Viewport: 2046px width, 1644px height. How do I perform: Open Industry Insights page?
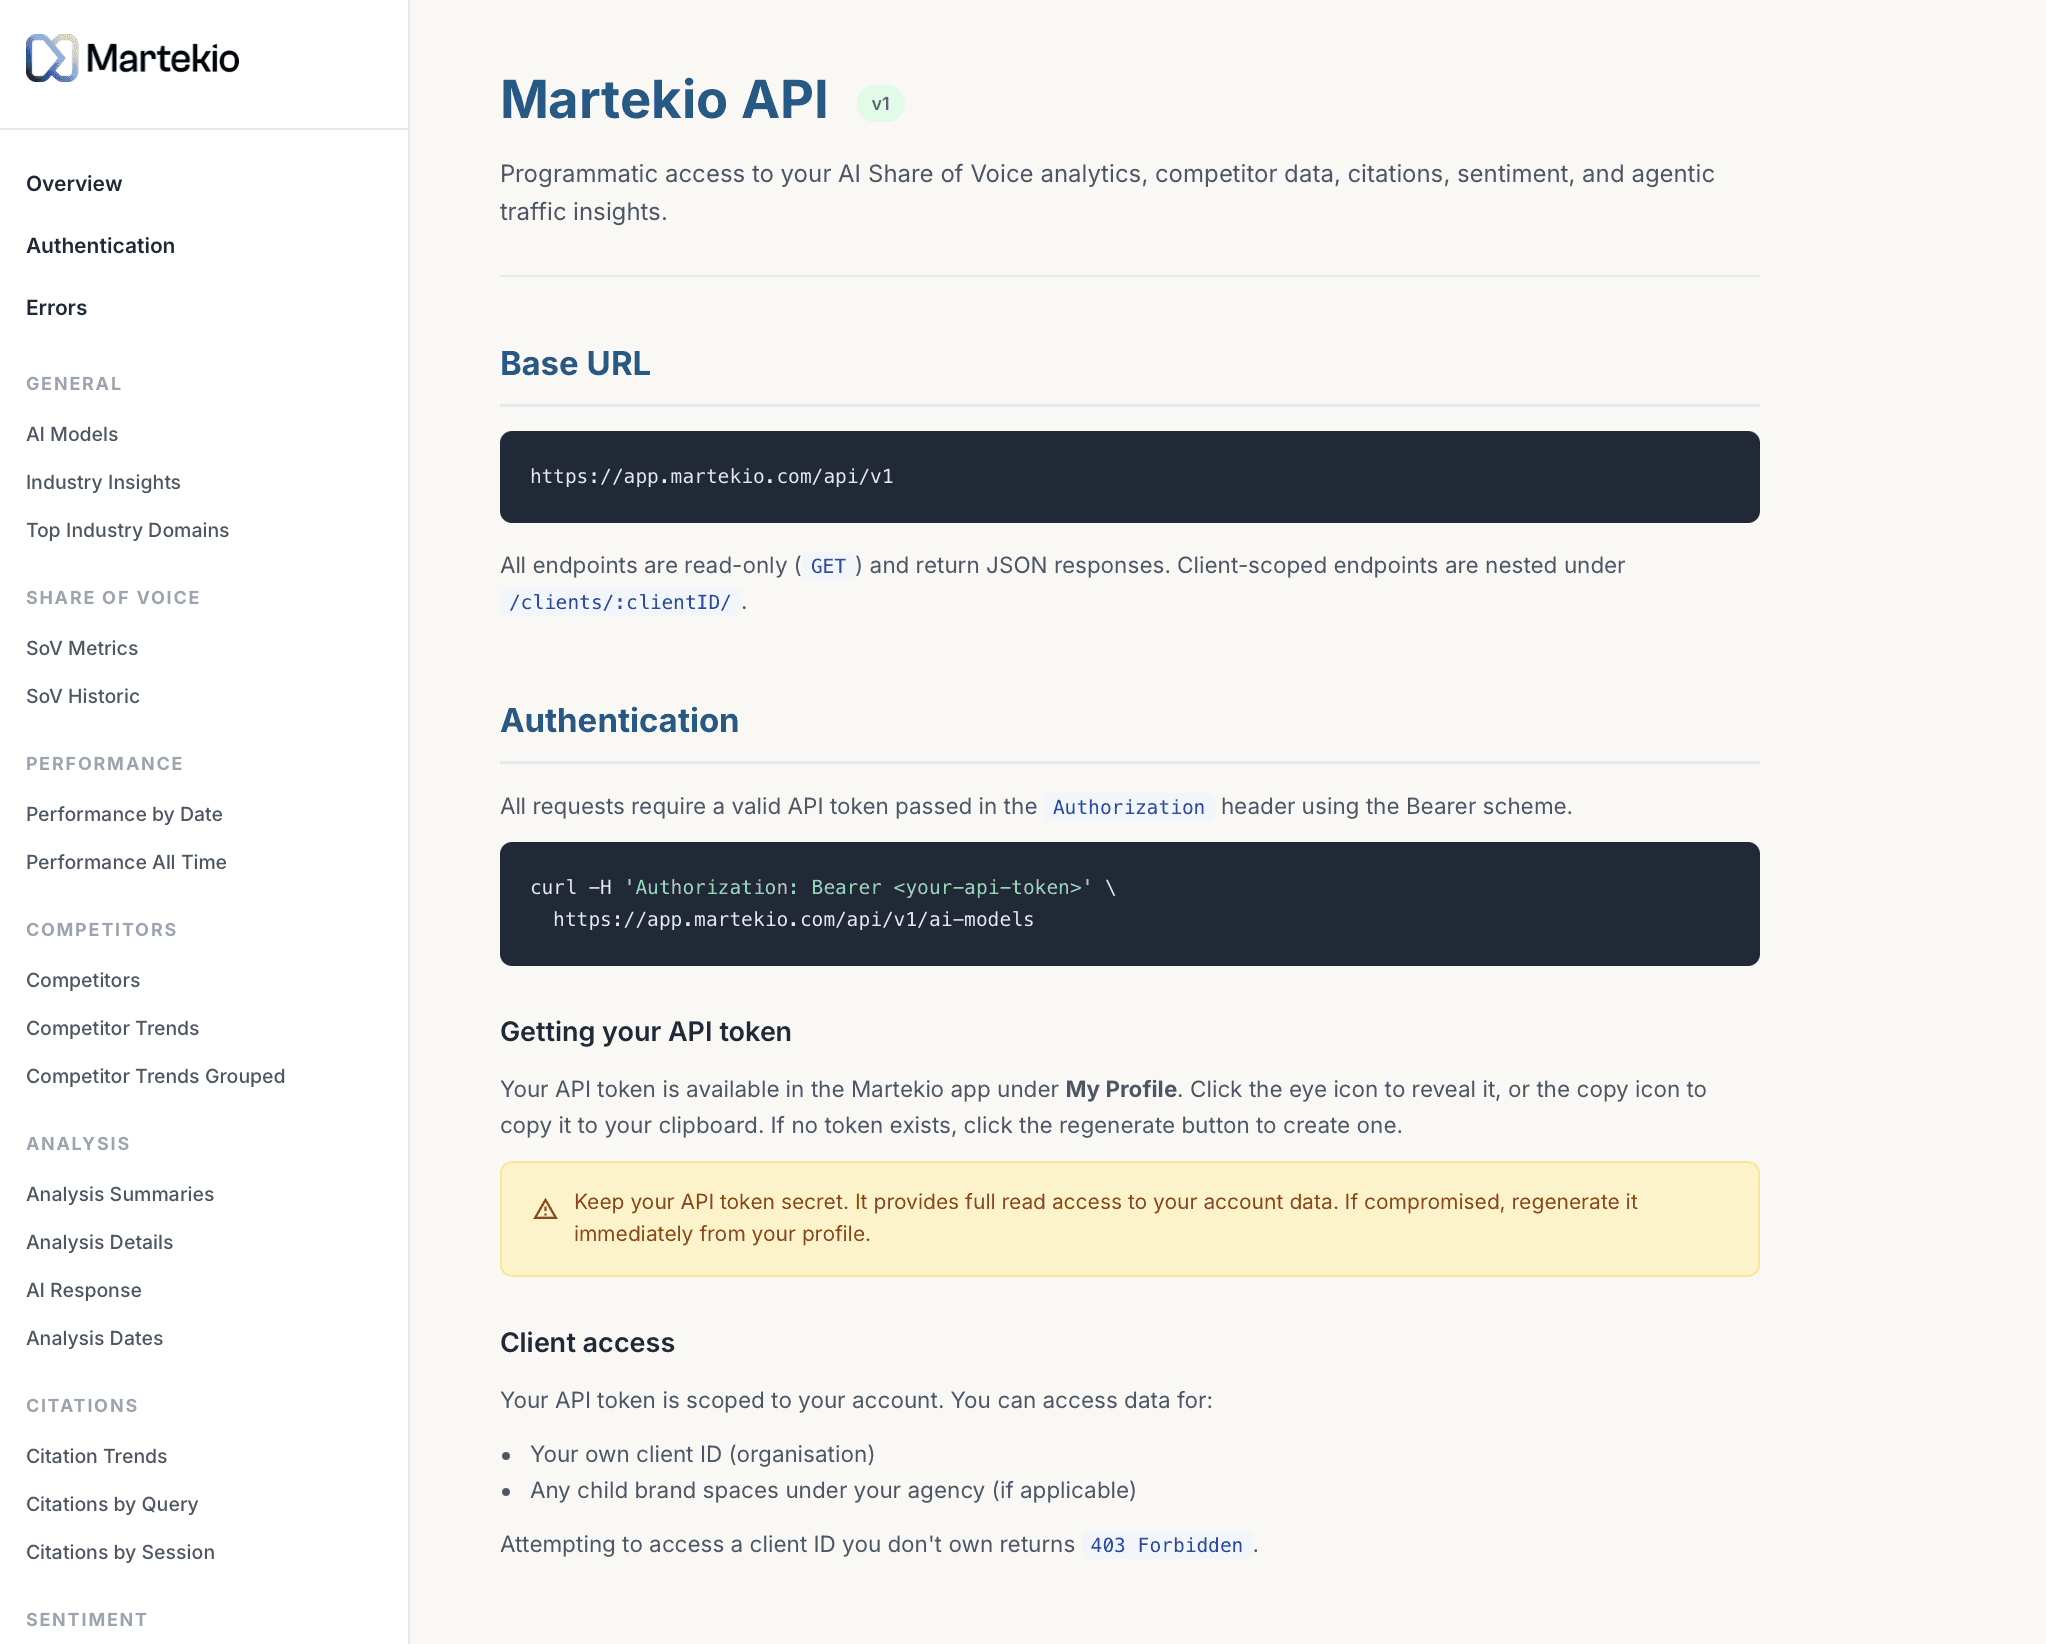click(x=103, y=482)
